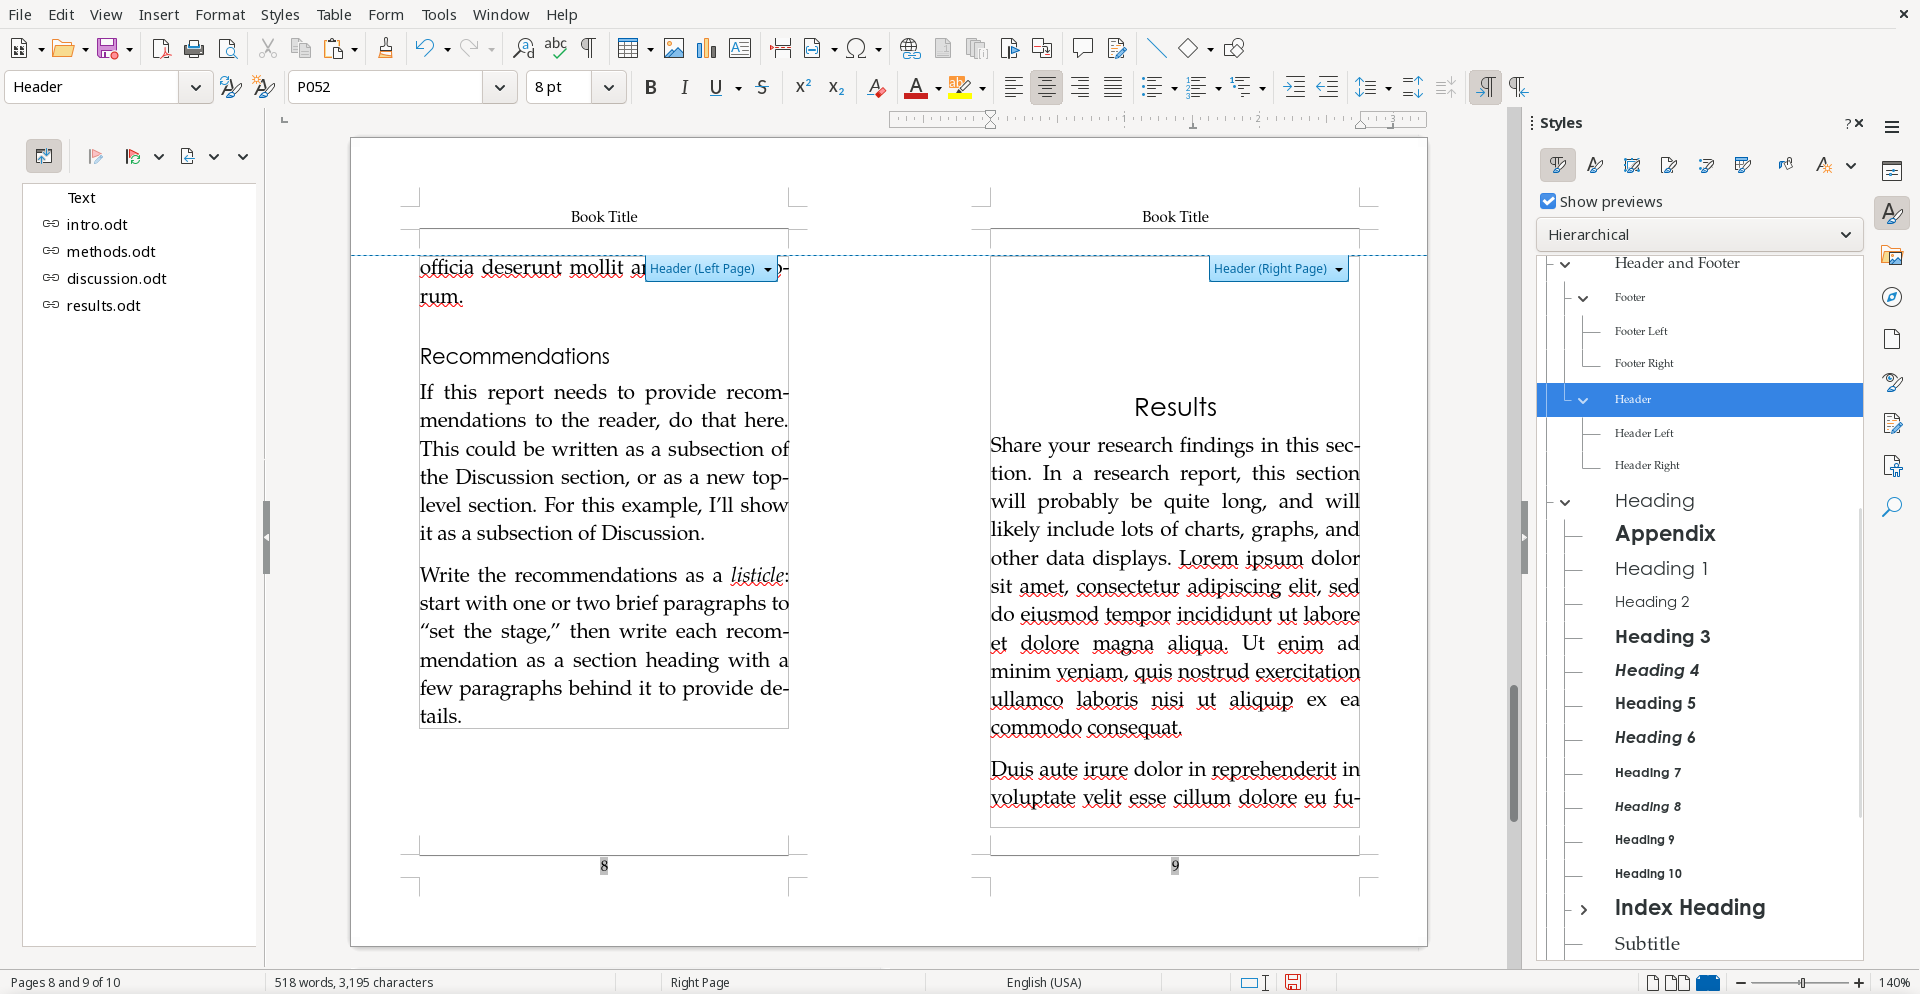1920x994 pixels.
Task: Select the Appendix style
Action: pos(1665,534)
